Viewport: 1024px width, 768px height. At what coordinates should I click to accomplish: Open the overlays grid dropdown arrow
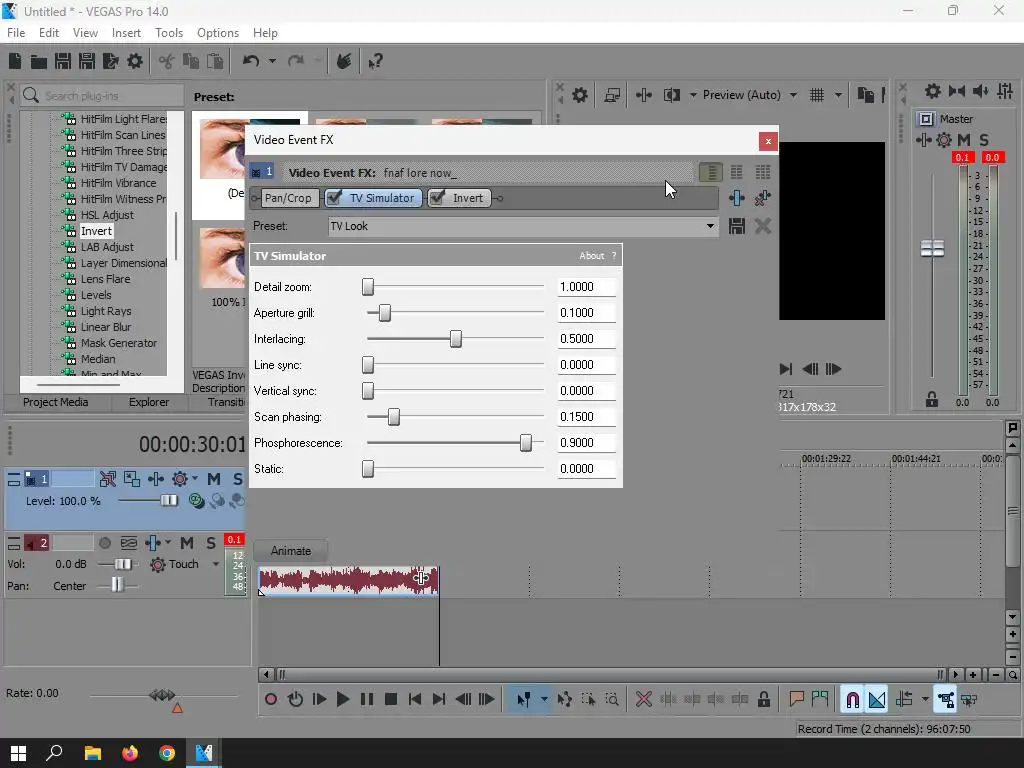[x=838, y=95]
